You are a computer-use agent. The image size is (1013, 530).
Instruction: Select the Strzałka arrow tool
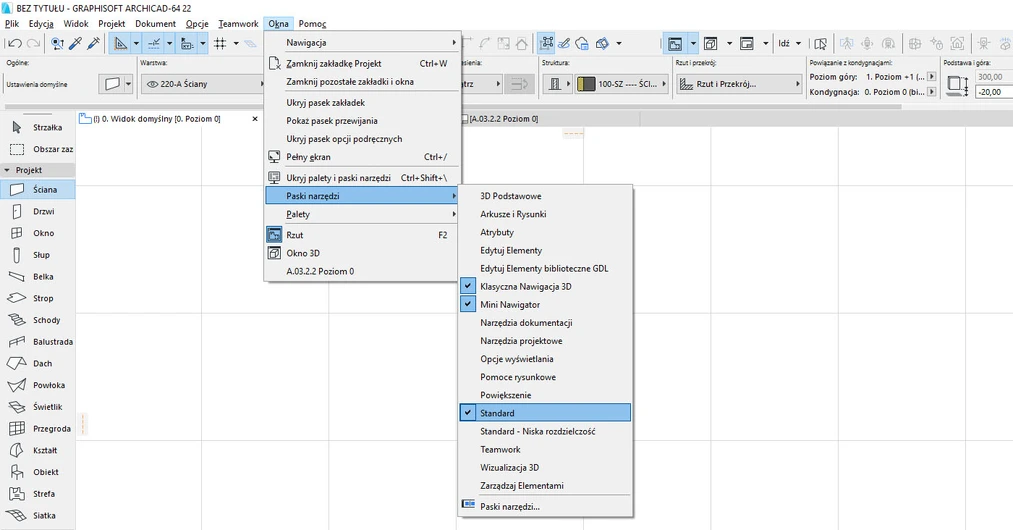(x=37, y=127)
